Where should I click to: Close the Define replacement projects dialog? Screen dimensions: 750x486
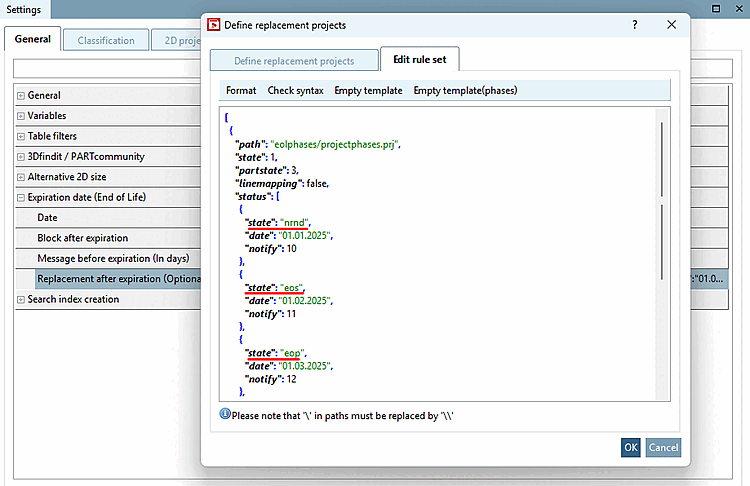pyautogui.click(x=672, y=25)
